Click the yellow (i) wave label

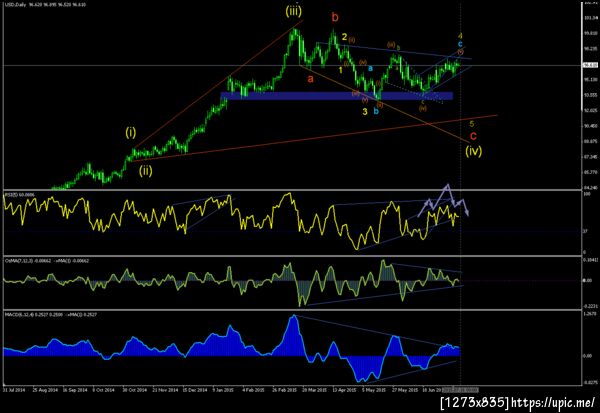click(130, 133)
